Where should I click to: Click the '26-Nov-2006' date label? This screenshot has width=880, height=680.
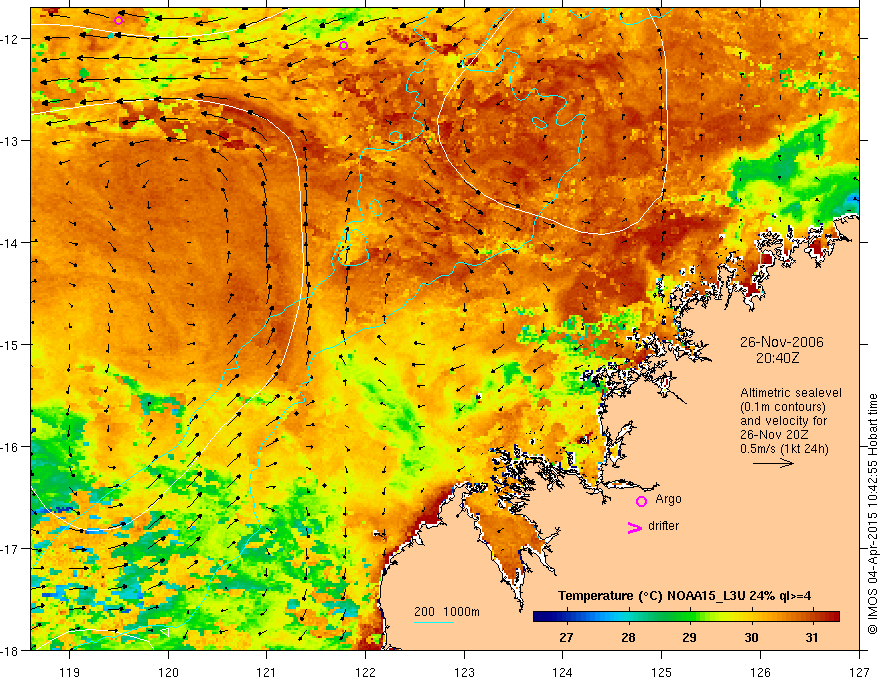(x=782, y=342)
